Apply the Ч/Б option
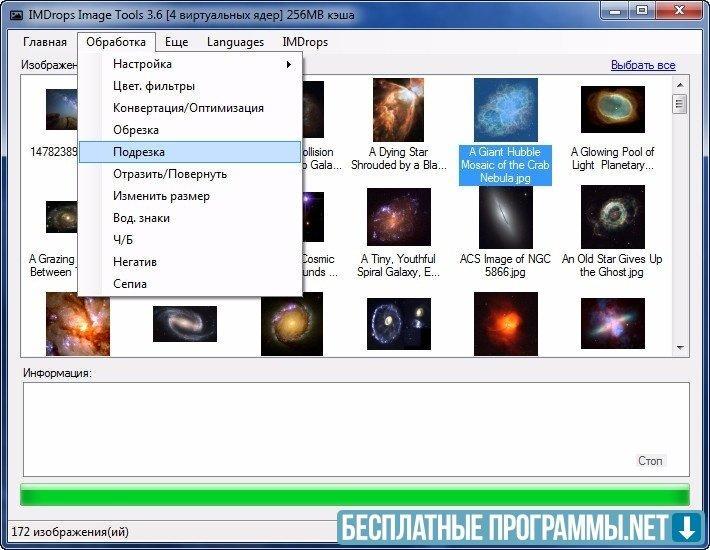This screenshot has width=710, height=550. pos(190,240)
